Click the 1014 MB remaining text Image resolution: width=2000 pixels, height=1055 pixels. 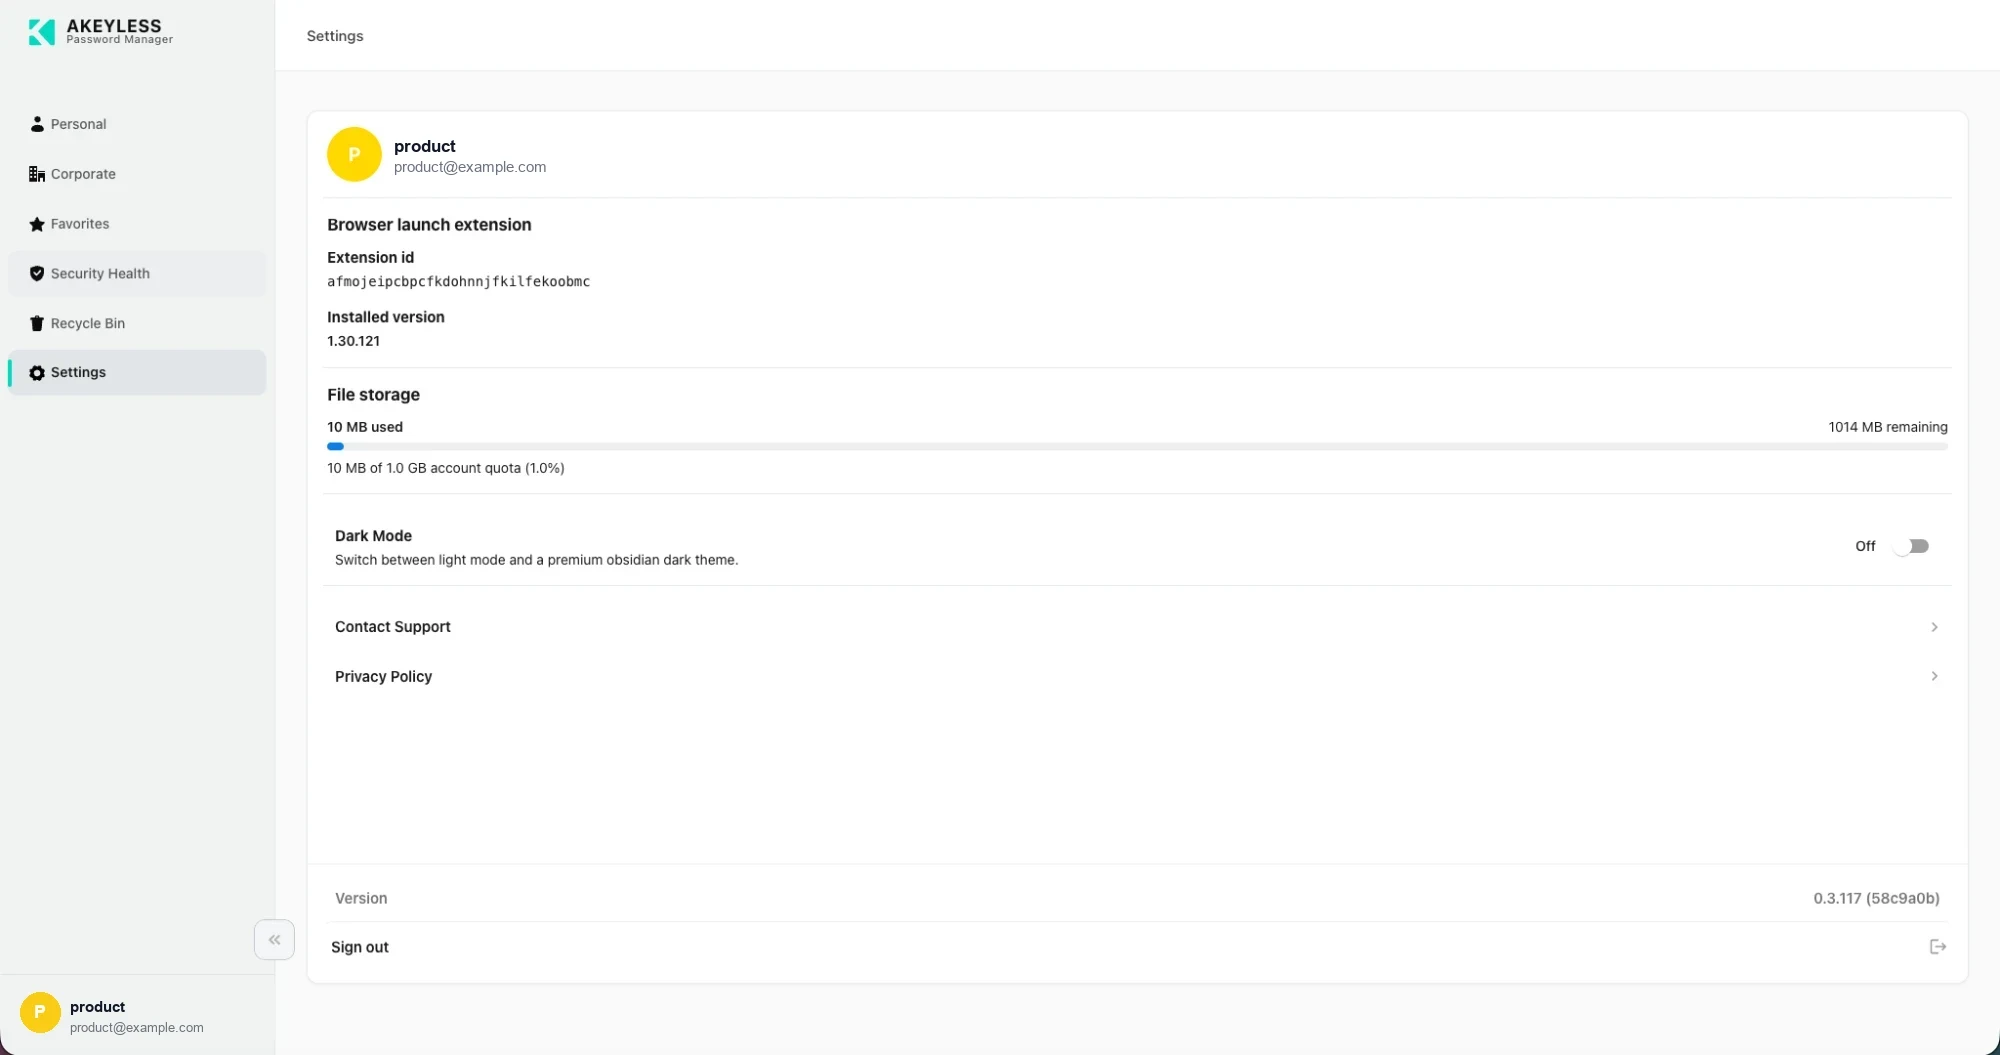(1888, 427)
